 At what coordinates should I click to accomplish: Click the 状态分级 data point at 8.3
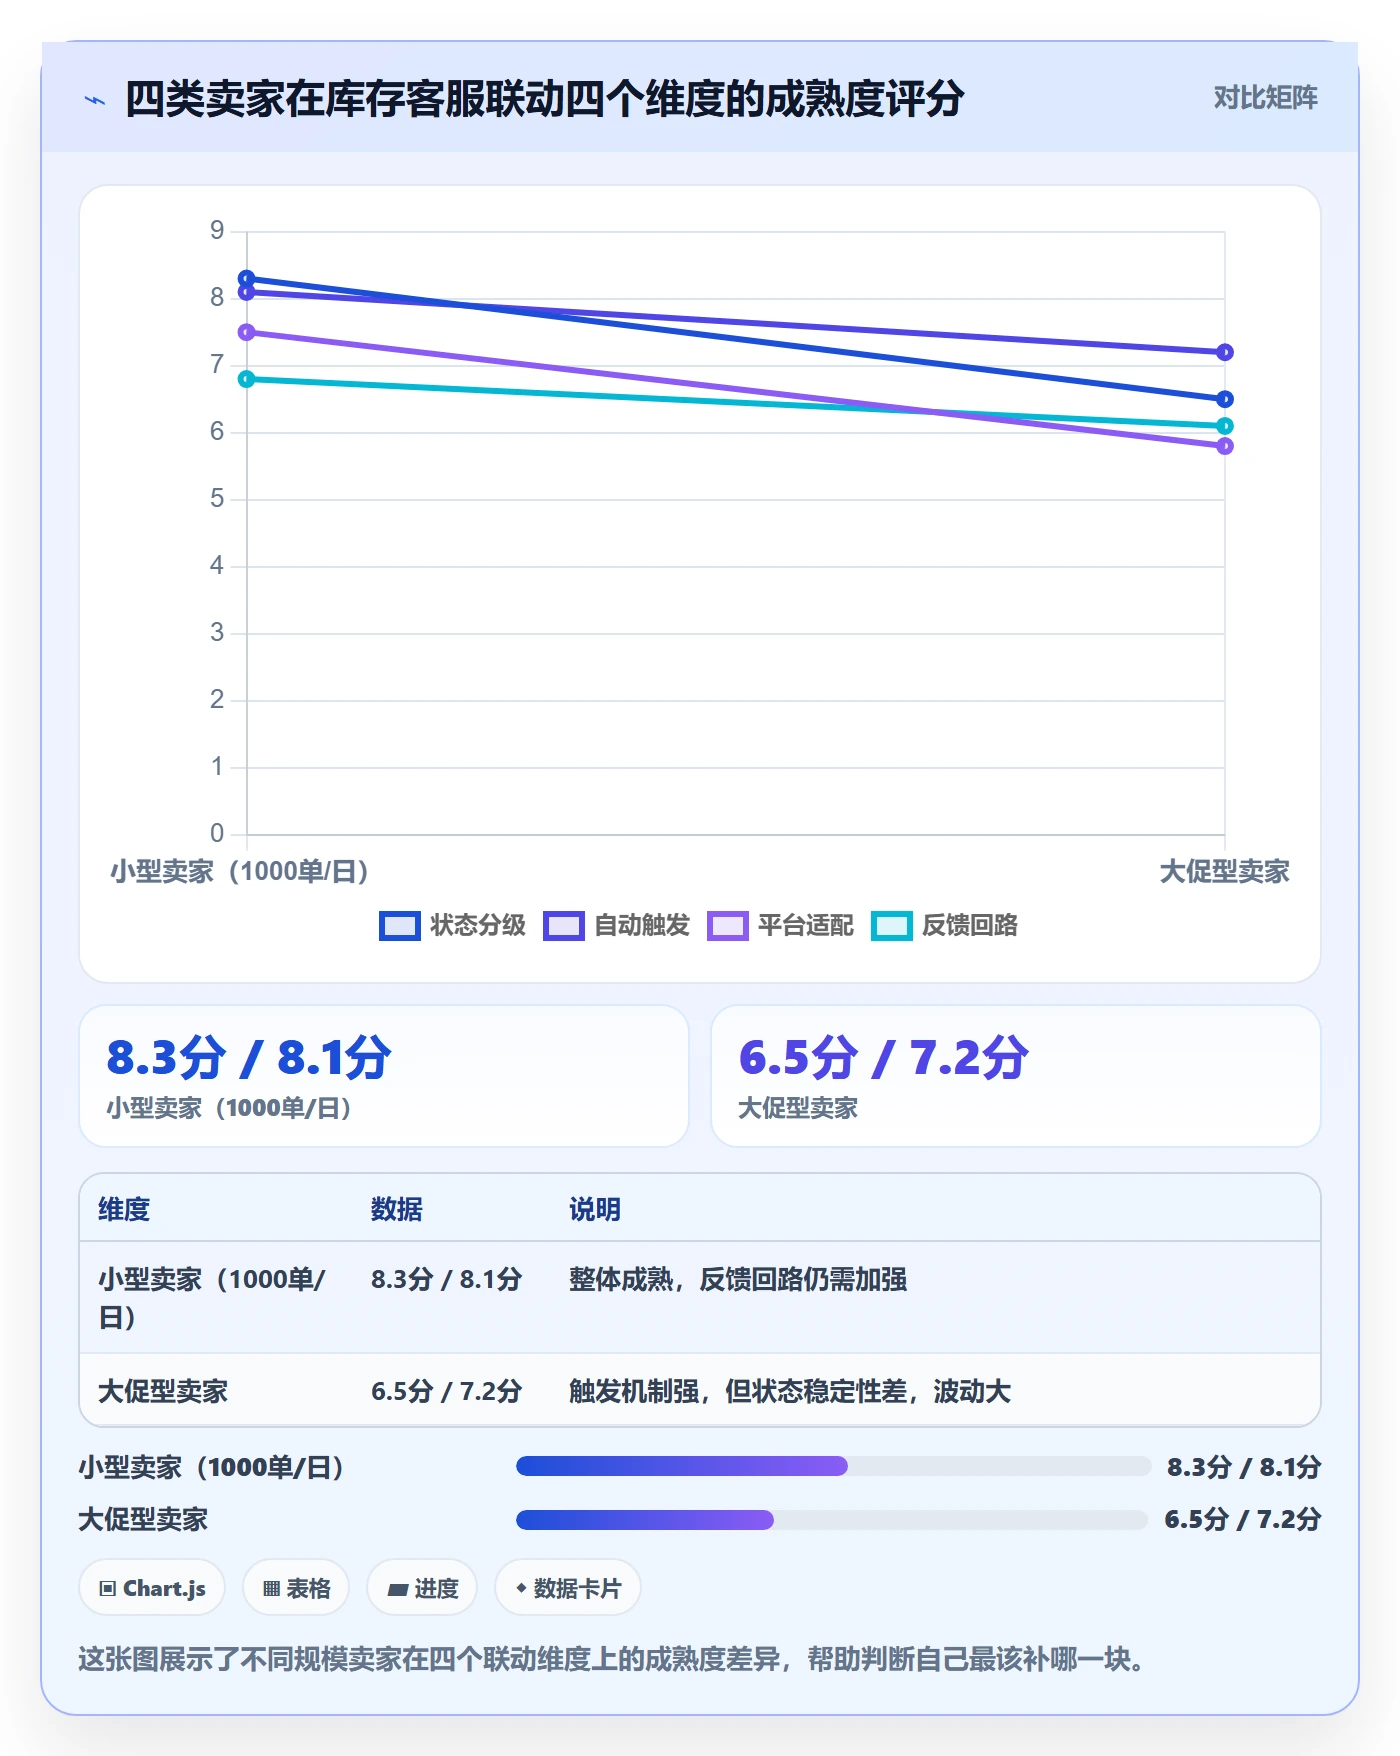point(247,279)
